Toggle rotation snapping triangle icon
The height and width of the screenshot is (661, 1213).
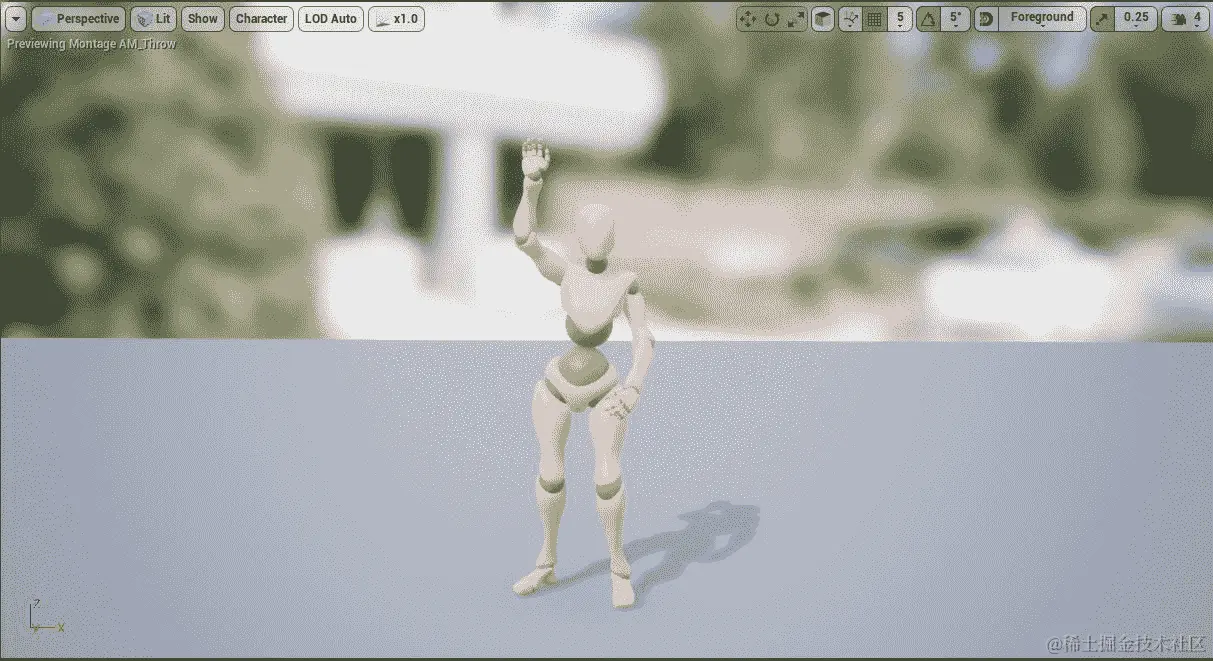(928, 19)
